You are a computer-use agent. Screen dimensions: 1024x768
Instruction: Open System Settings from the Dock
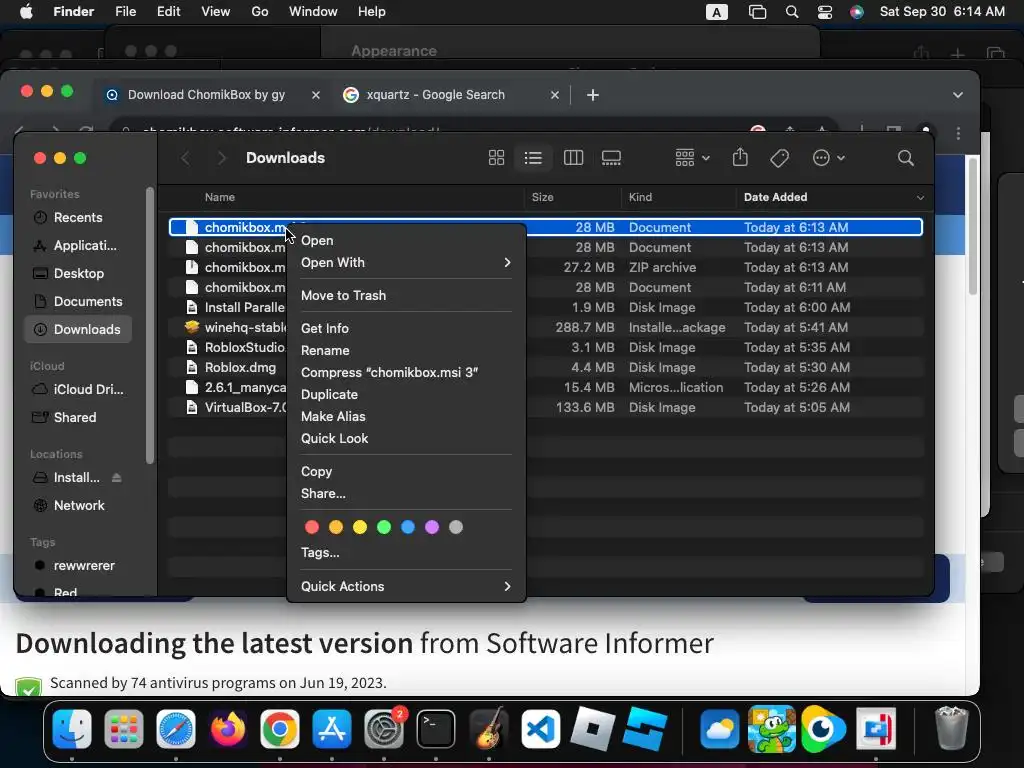[x=384, y=729]
